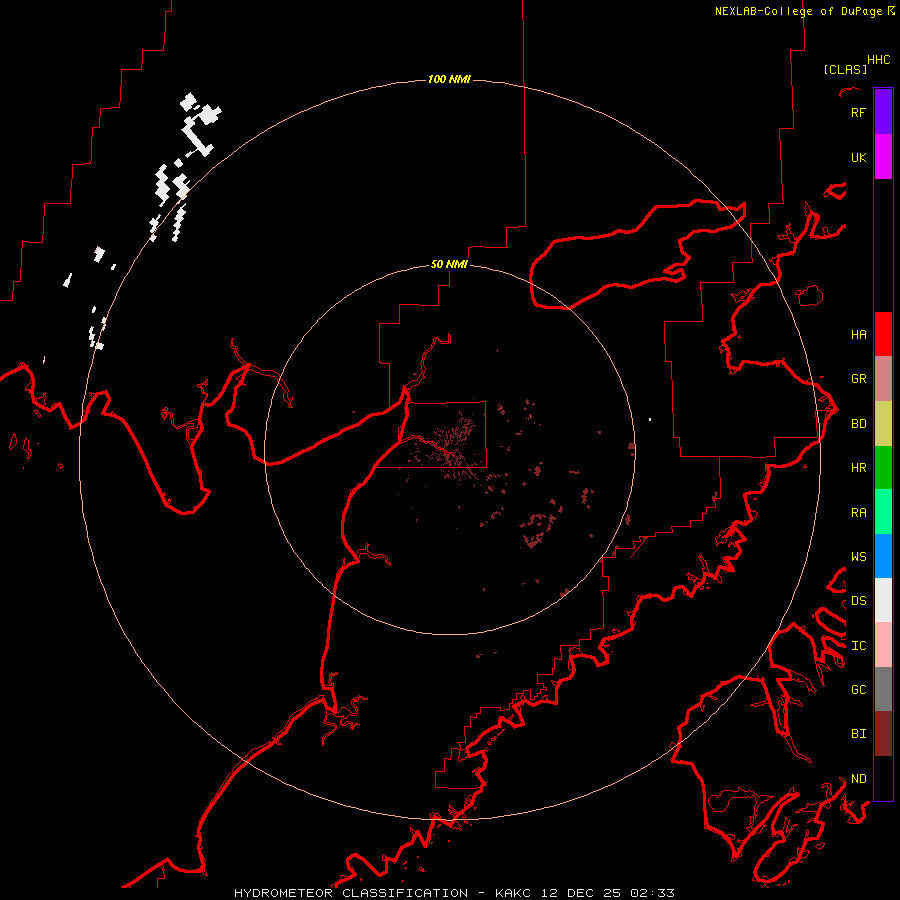
Task: Click the HHC product code label
Action: click(879, 60)
